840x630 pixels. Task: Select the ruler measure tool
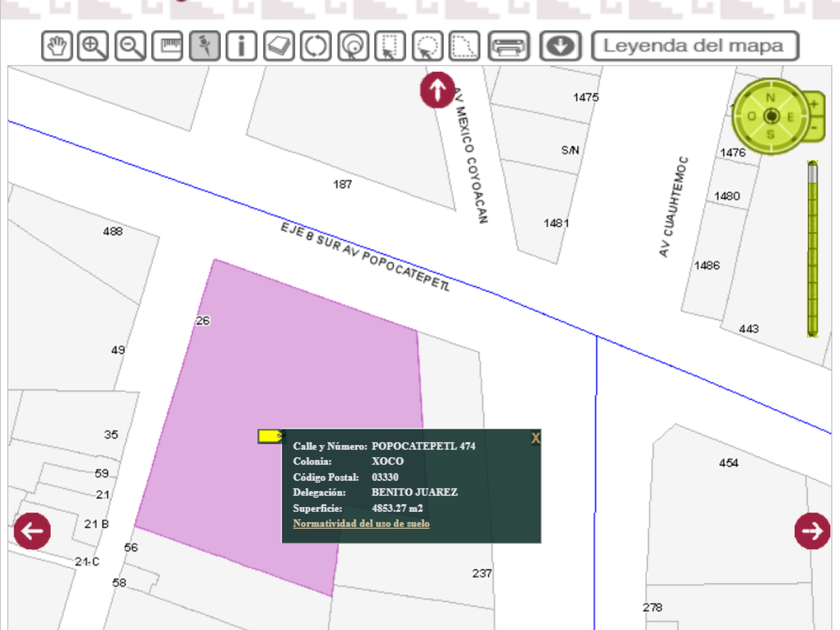[168, 46]
